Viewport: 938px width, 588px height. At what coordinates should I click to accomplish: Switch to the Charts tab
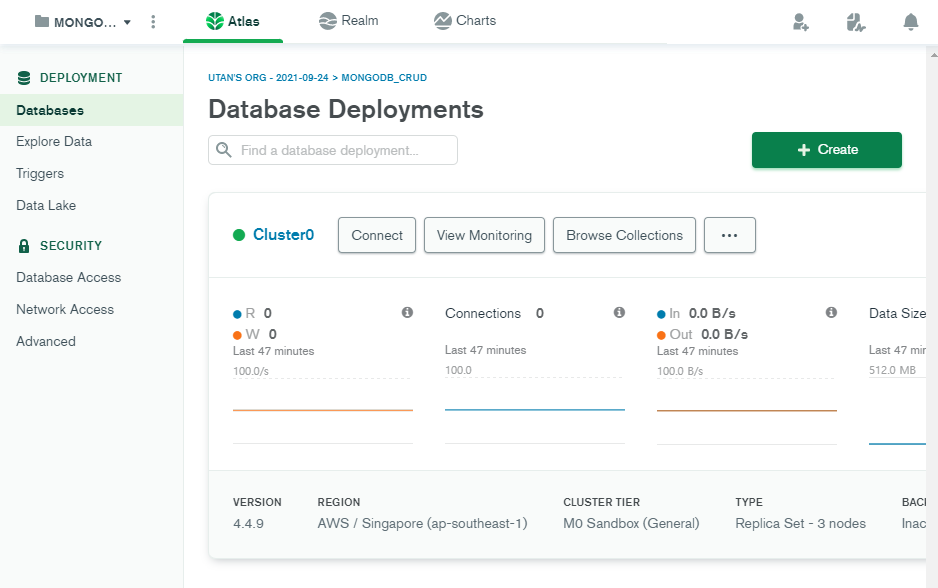[x=465, y=21]
